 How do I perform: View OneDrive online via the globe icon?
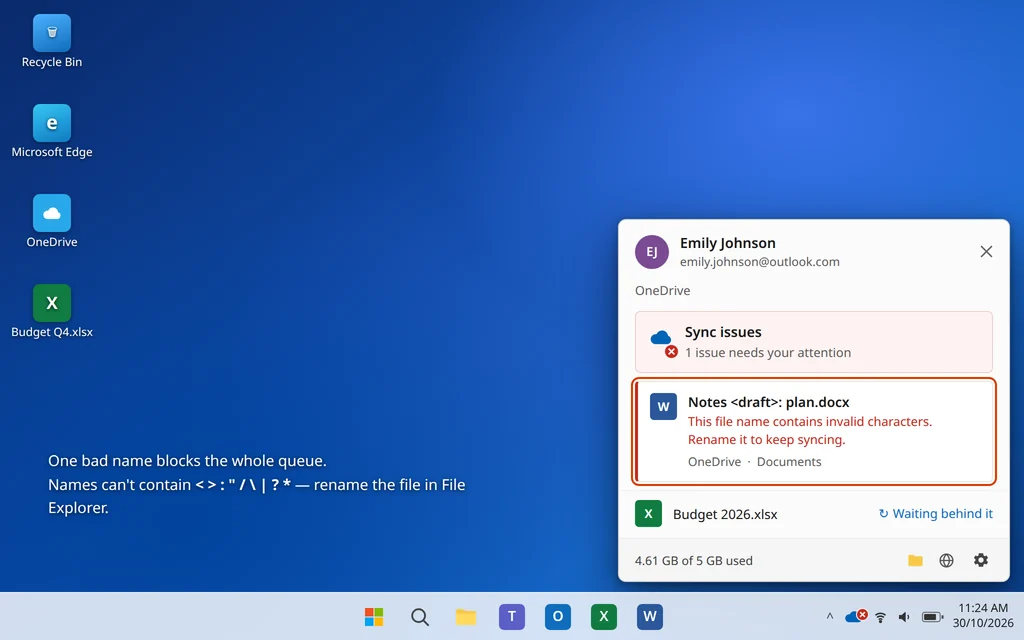pos(946,560)
